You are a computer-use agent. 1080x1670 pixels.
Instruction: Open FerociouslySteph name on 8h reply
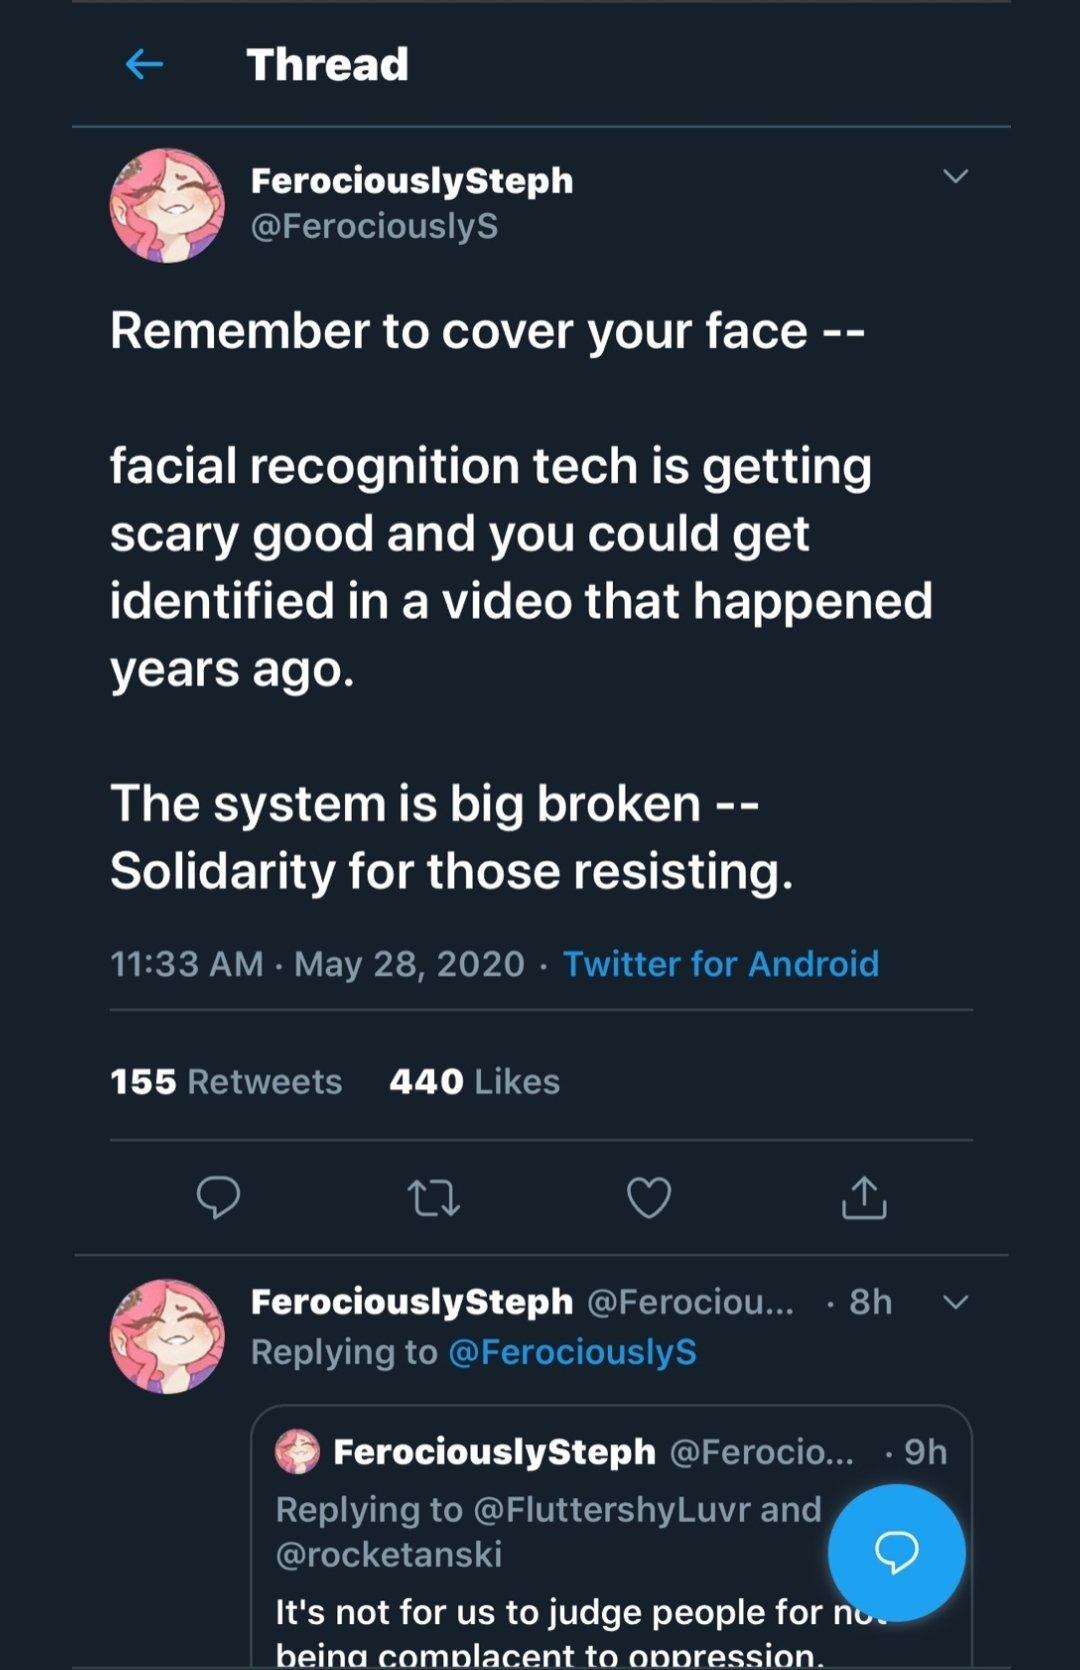[x=411, y=1302]
